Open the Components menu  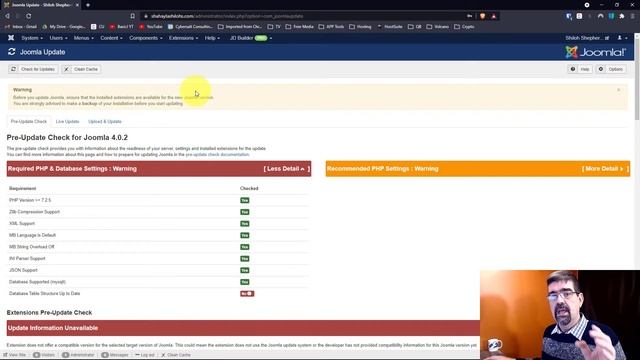(146, 38)
